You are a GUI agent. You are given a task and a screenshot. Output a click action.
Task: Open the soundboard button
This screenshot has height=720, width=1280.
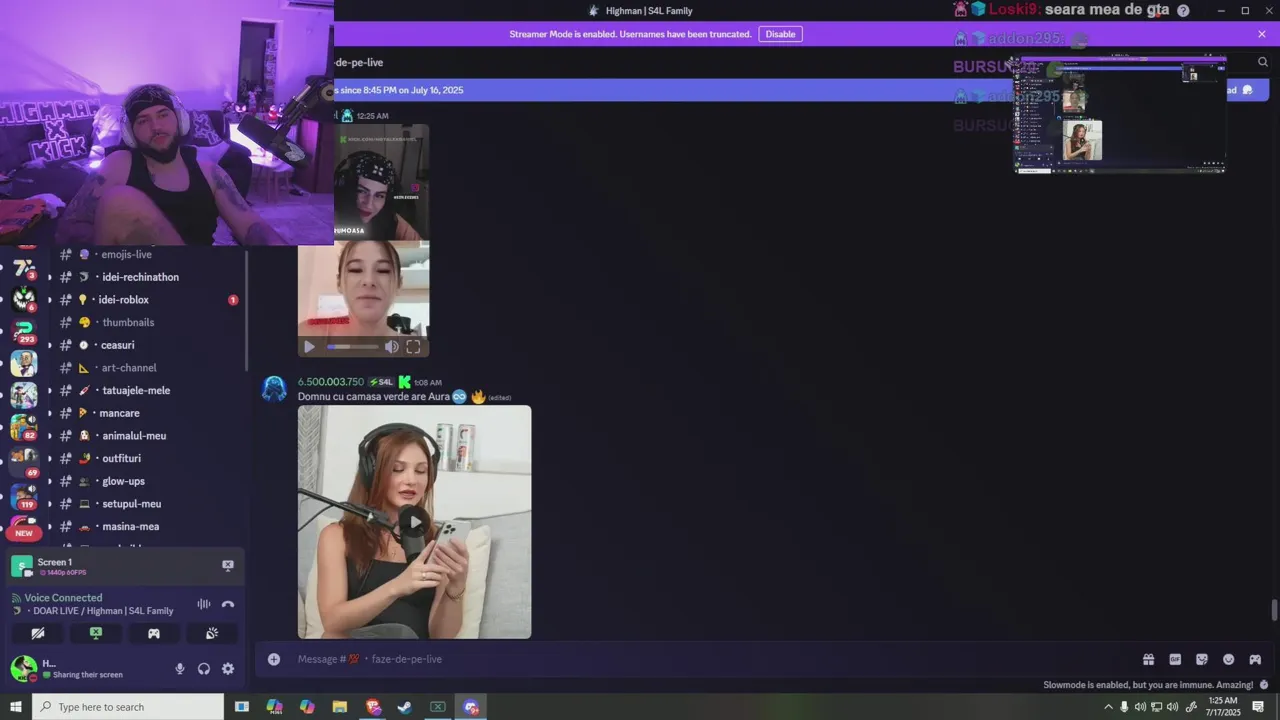click(212, 633)
